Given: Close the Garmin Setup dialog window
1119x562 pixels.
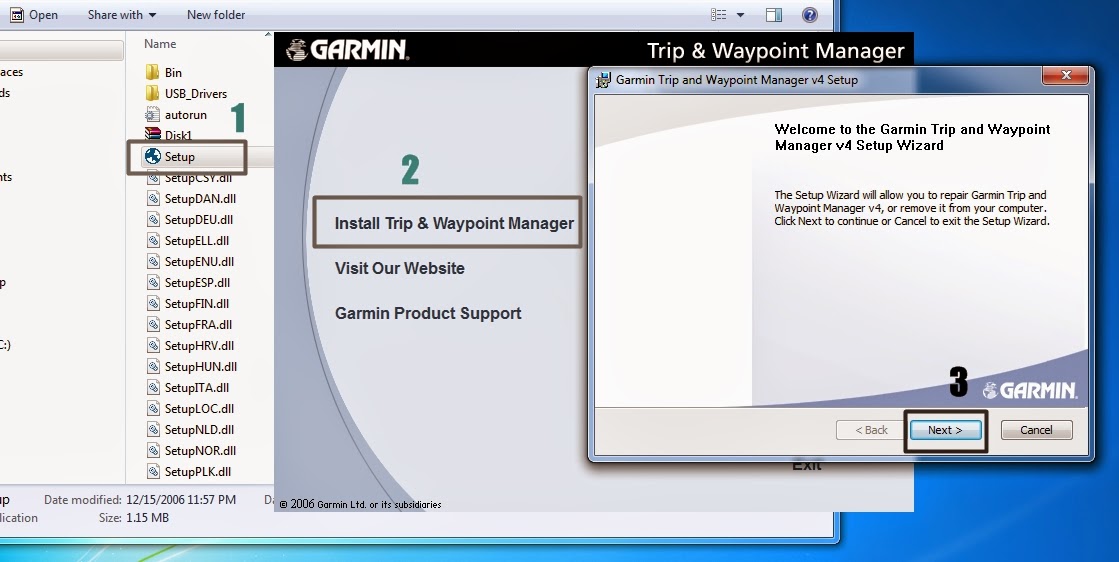Looking at the screenshot, I should pyautogui.click(x=1066, y=75).
